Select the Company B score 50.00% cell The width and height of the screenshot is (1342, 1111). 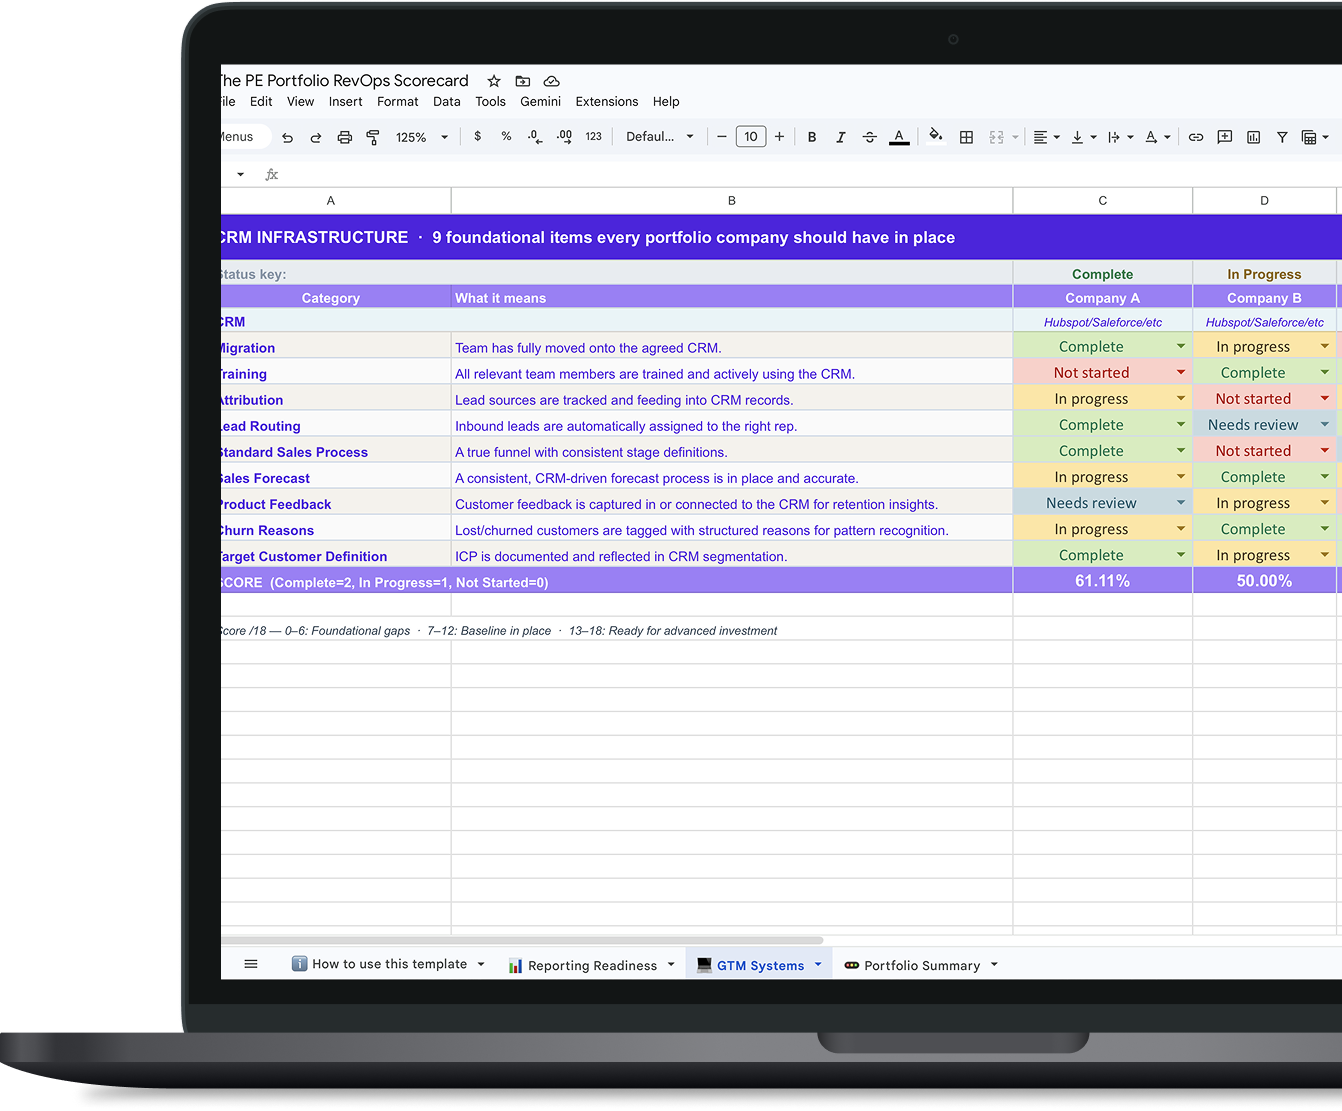tap(1265, 581)
